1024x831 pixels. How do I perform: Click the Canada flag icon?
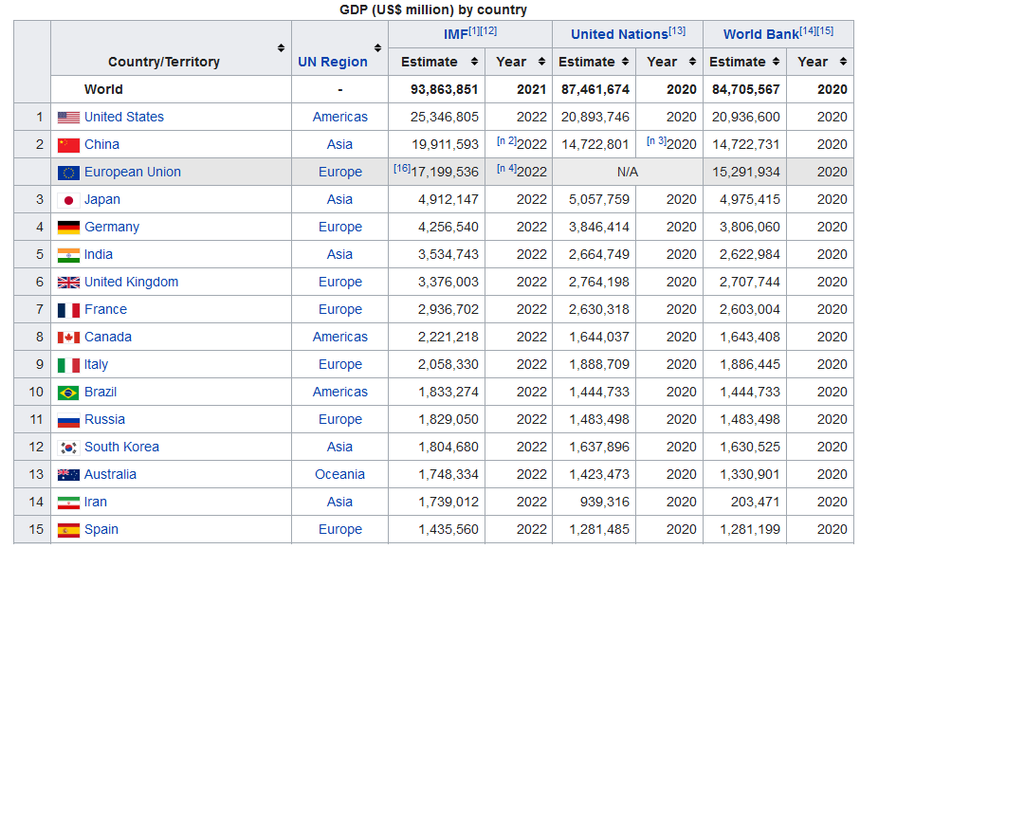tap(69, 337)
